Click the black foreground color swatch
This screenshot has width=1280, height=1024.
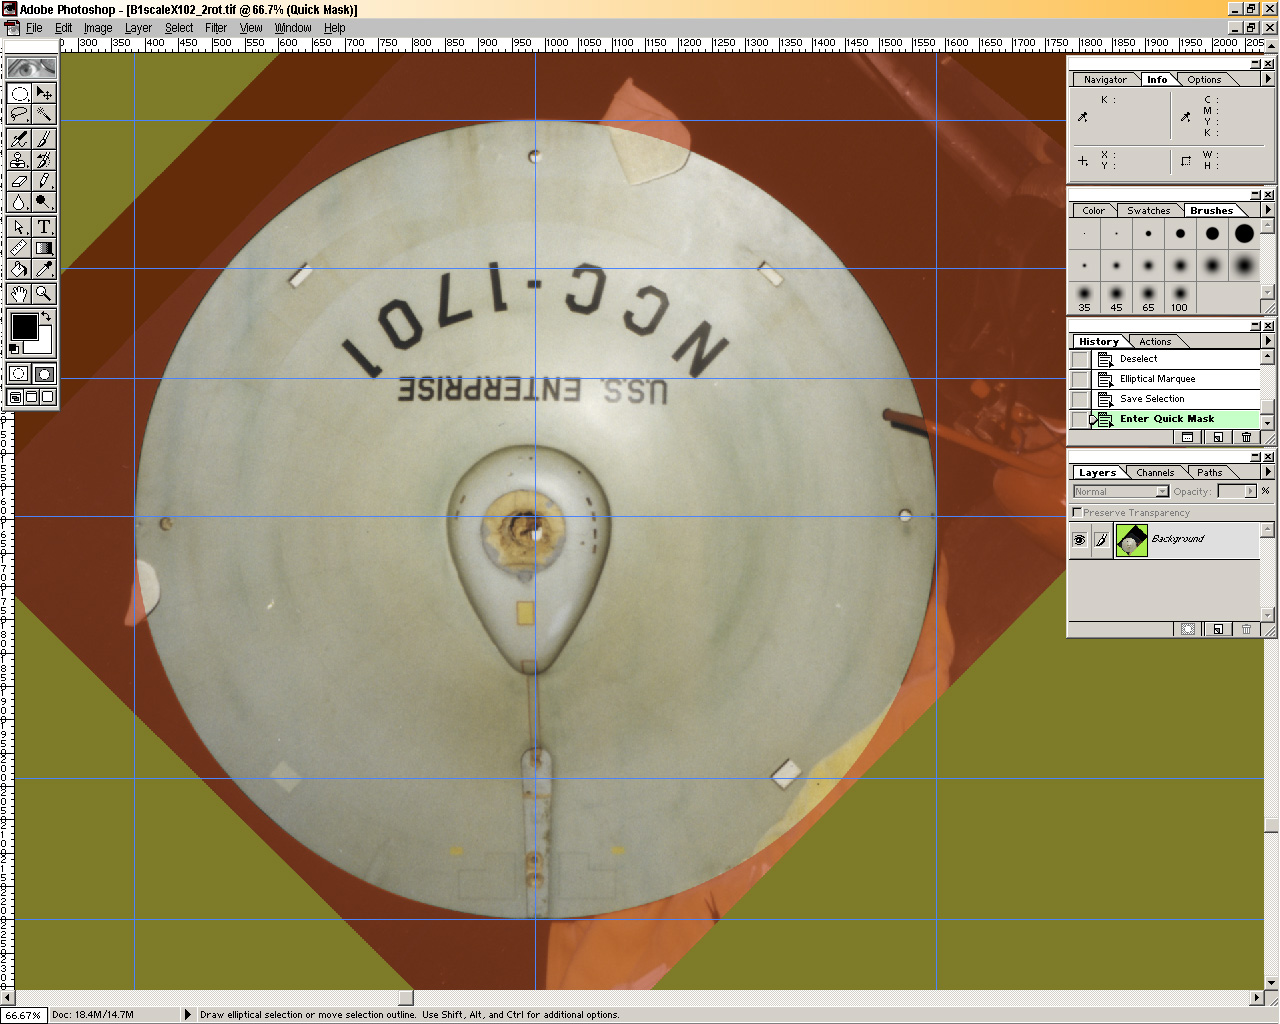tap(23, 326)
